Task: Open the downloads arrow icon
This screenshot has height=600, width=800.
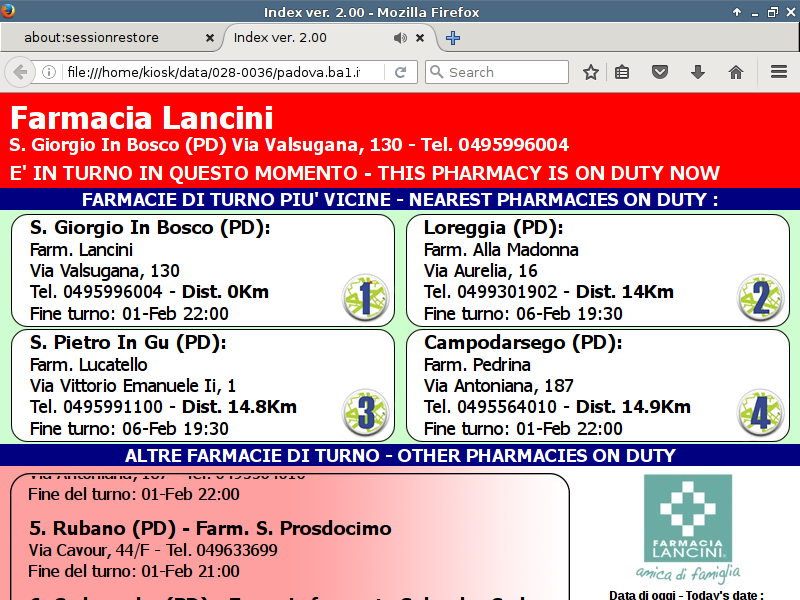Action: (x=698, y=72)
